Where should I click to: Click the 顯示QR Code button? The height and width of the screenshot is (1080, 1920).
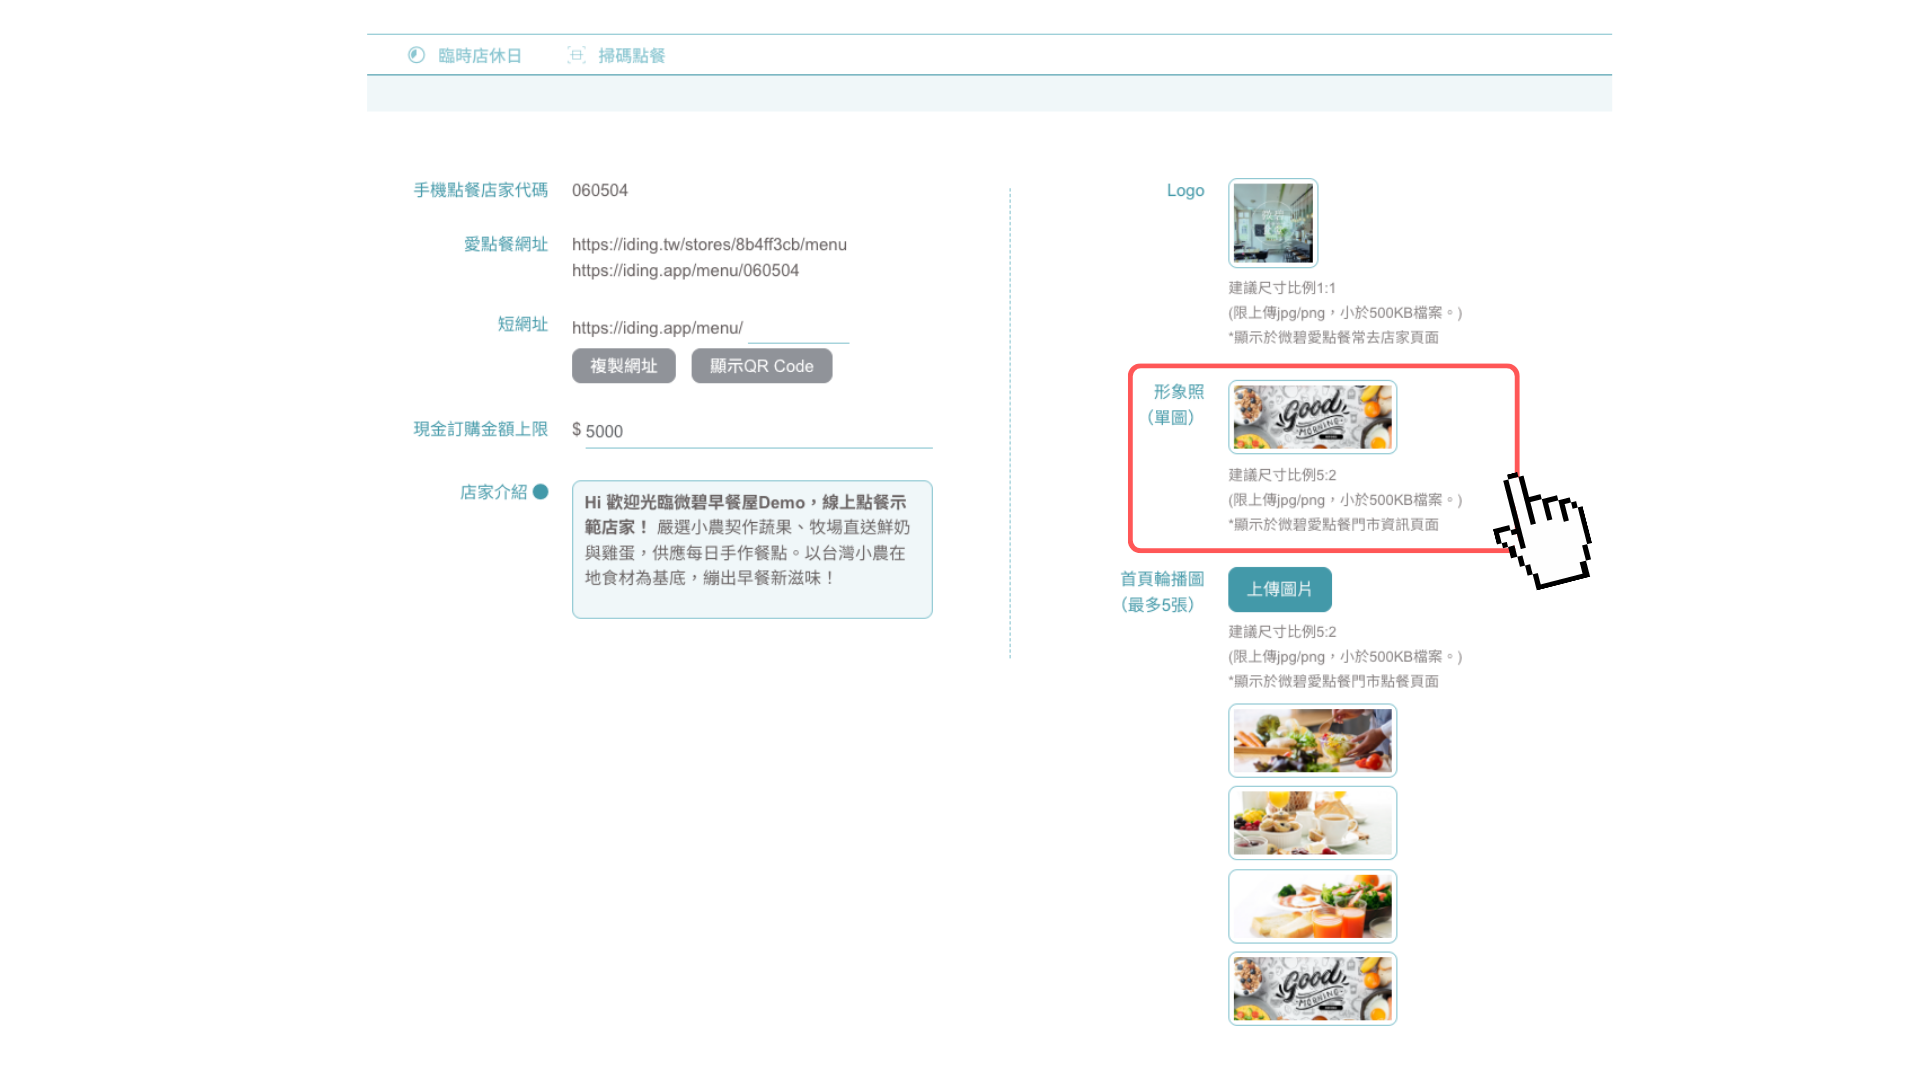coord(762,366)
